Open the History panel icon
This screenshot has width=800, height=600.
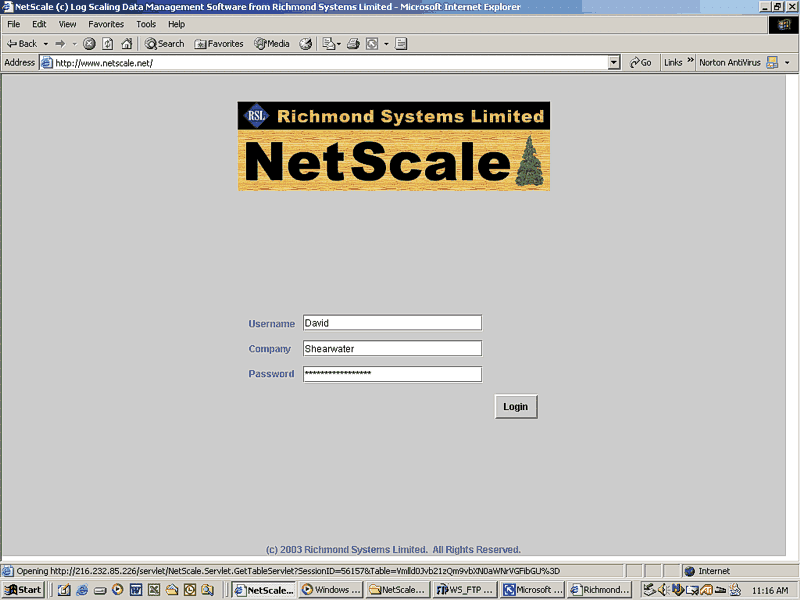point(303,43)
